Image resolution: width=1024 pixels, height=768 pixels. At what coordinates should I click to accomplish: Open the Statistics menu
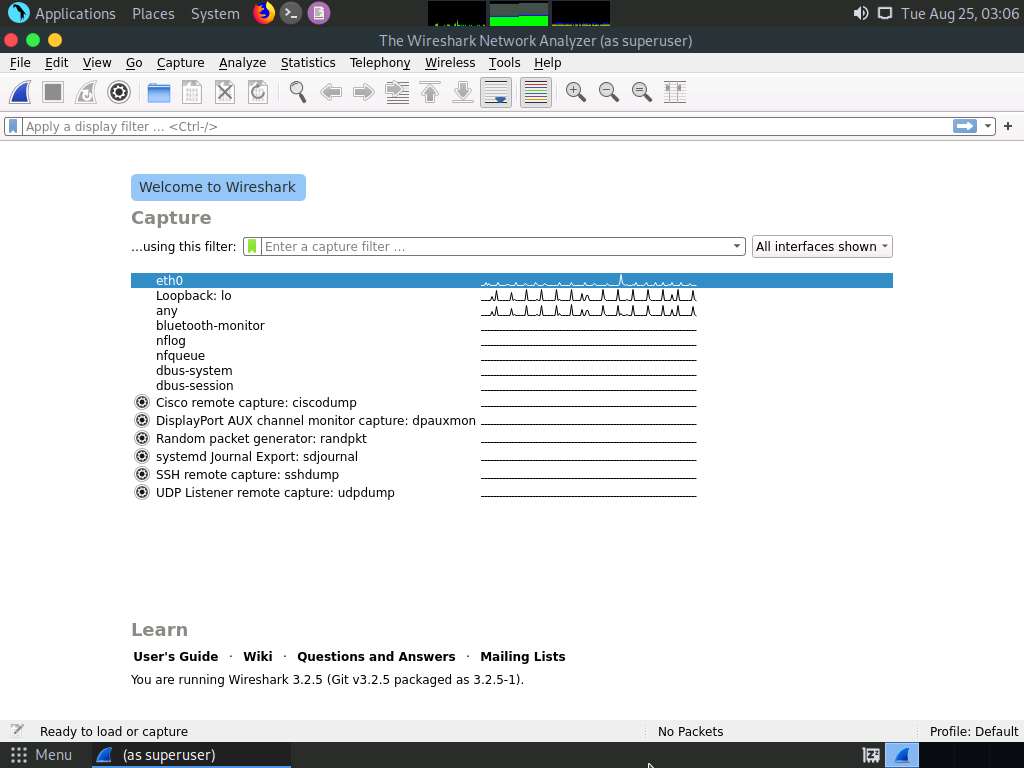[x=308, y=63]
